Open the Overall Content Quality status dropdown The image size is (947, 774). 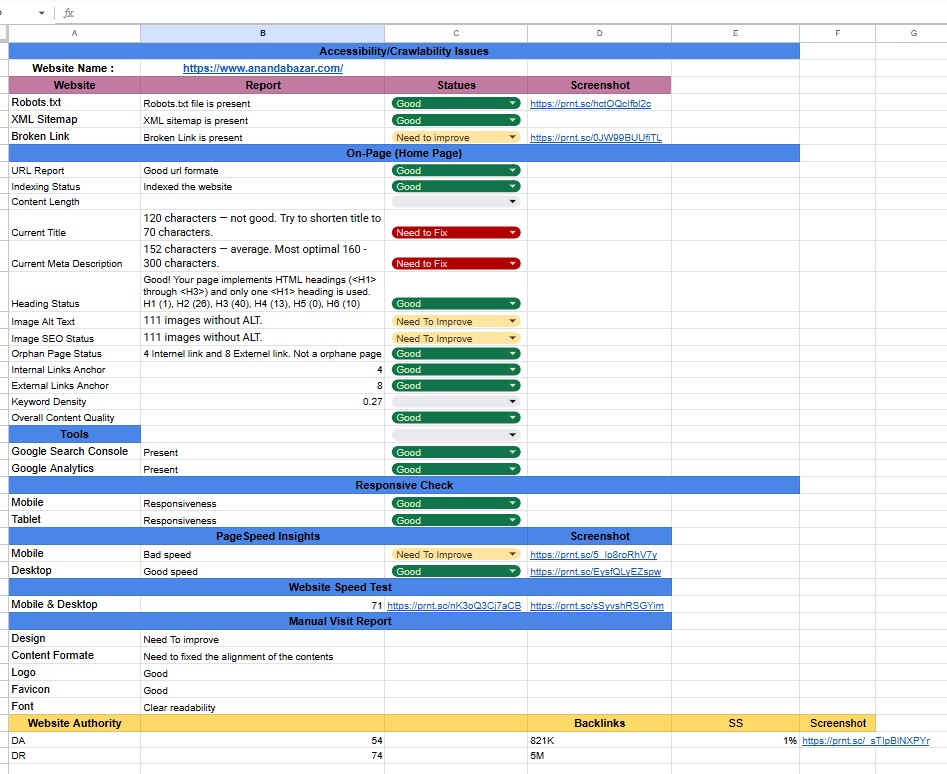pos(456,417)
